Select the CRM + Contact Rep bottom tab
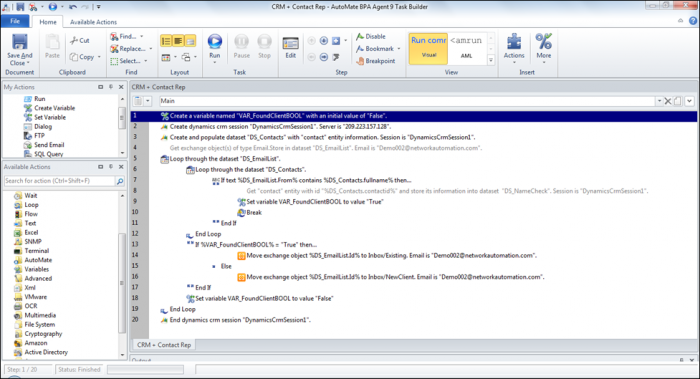This screenshot has height=379, width=700. click(x=164, y=345)
